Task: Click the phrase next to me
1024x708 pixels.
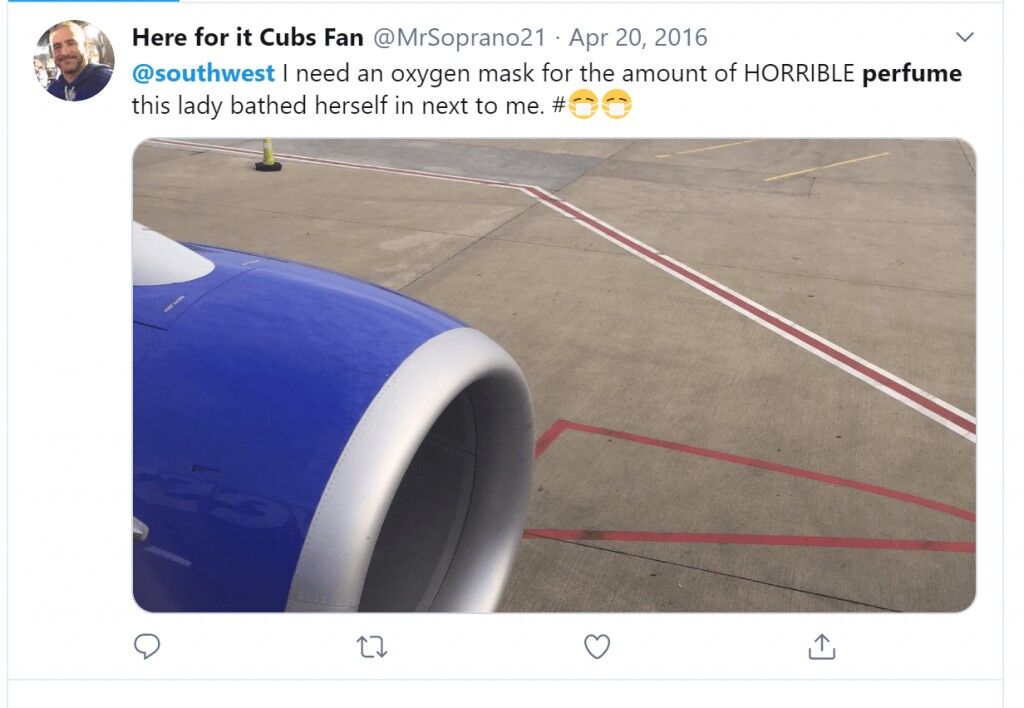Action: [483, 106]
